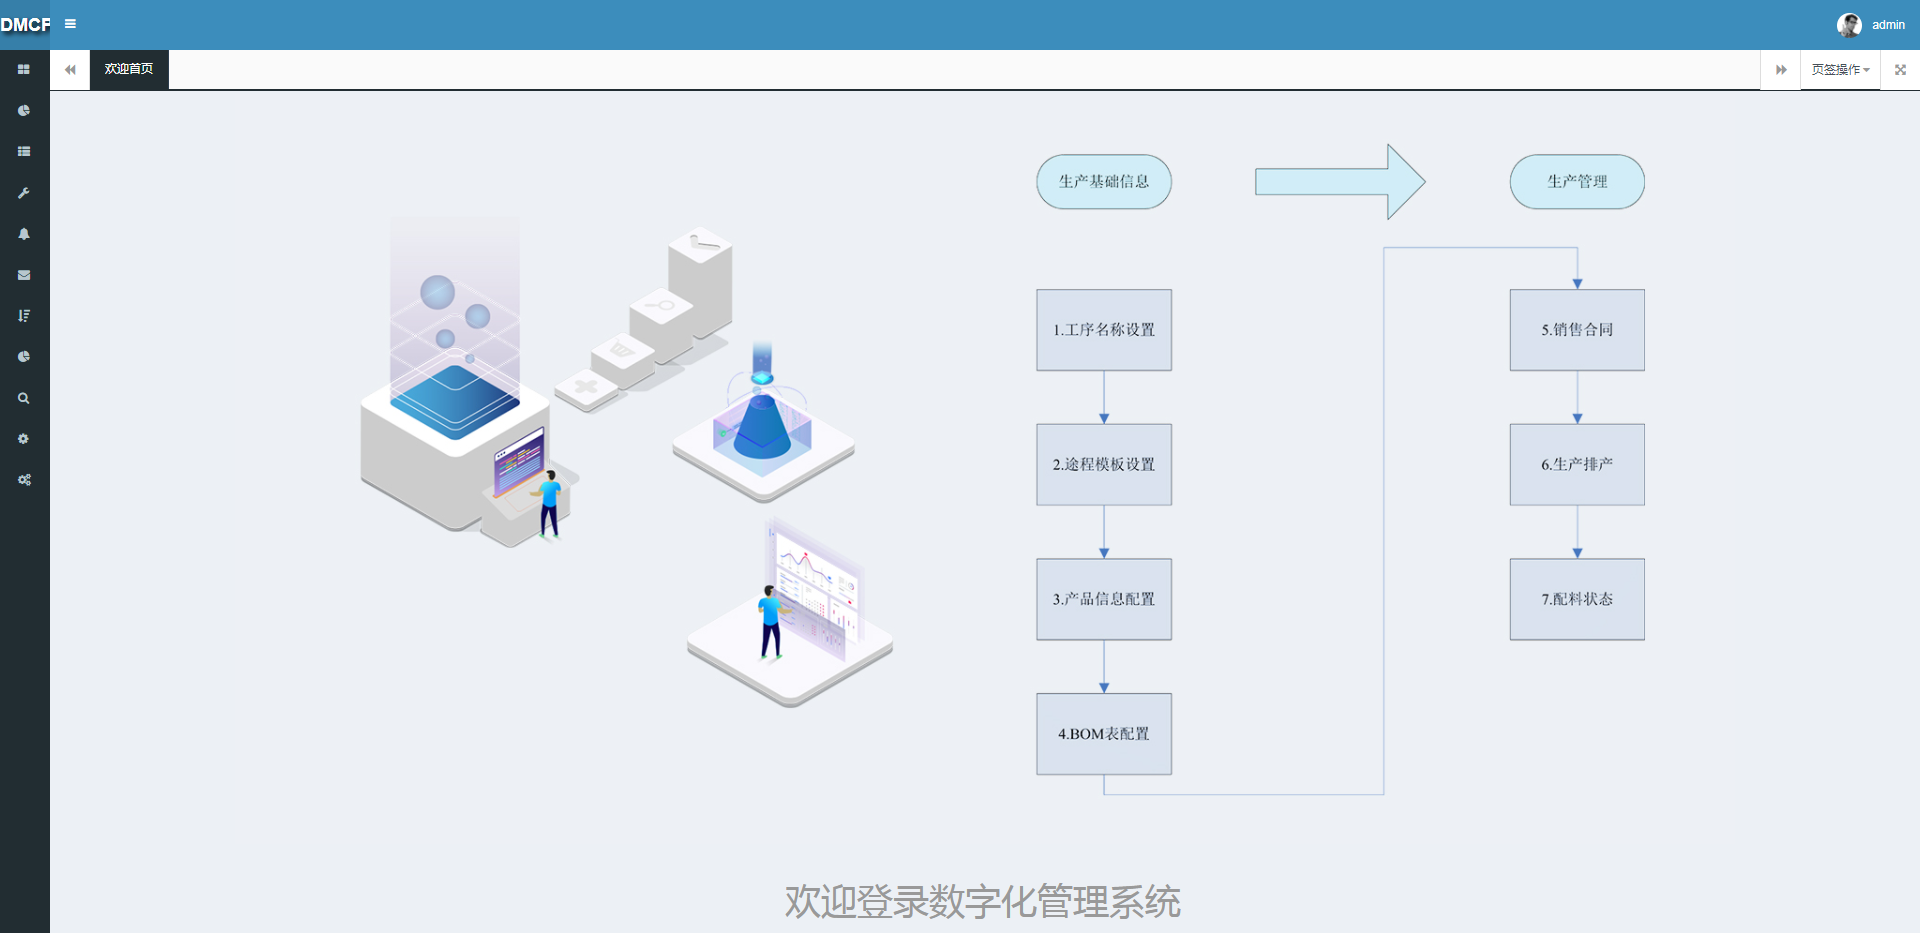
Task: Open the multi-gear system config sidebar icon
Action: (x=24, y=480)
